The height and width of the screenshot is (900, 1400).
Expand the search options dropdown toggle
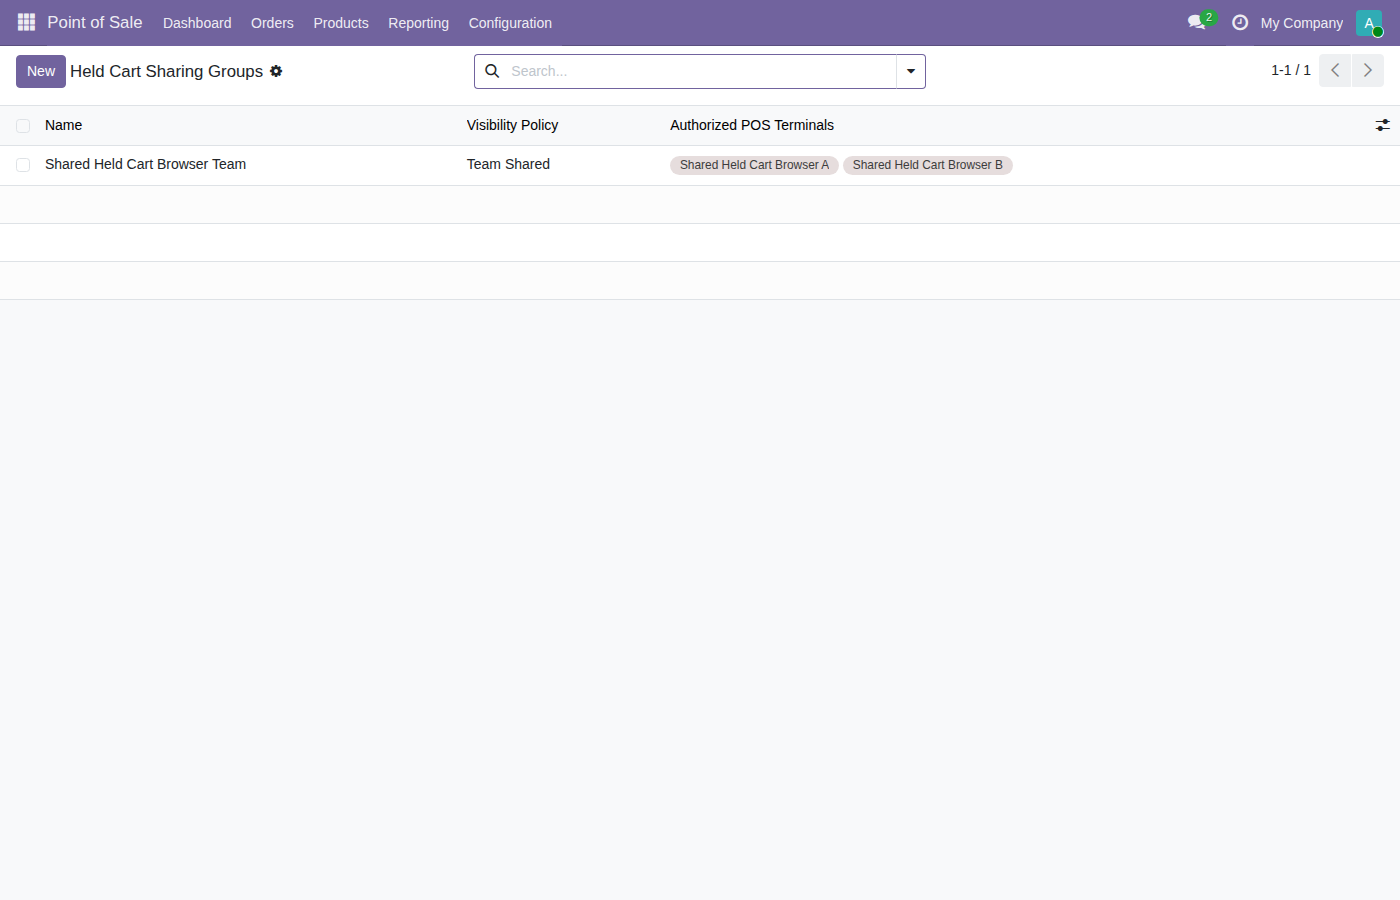[911, 71]
